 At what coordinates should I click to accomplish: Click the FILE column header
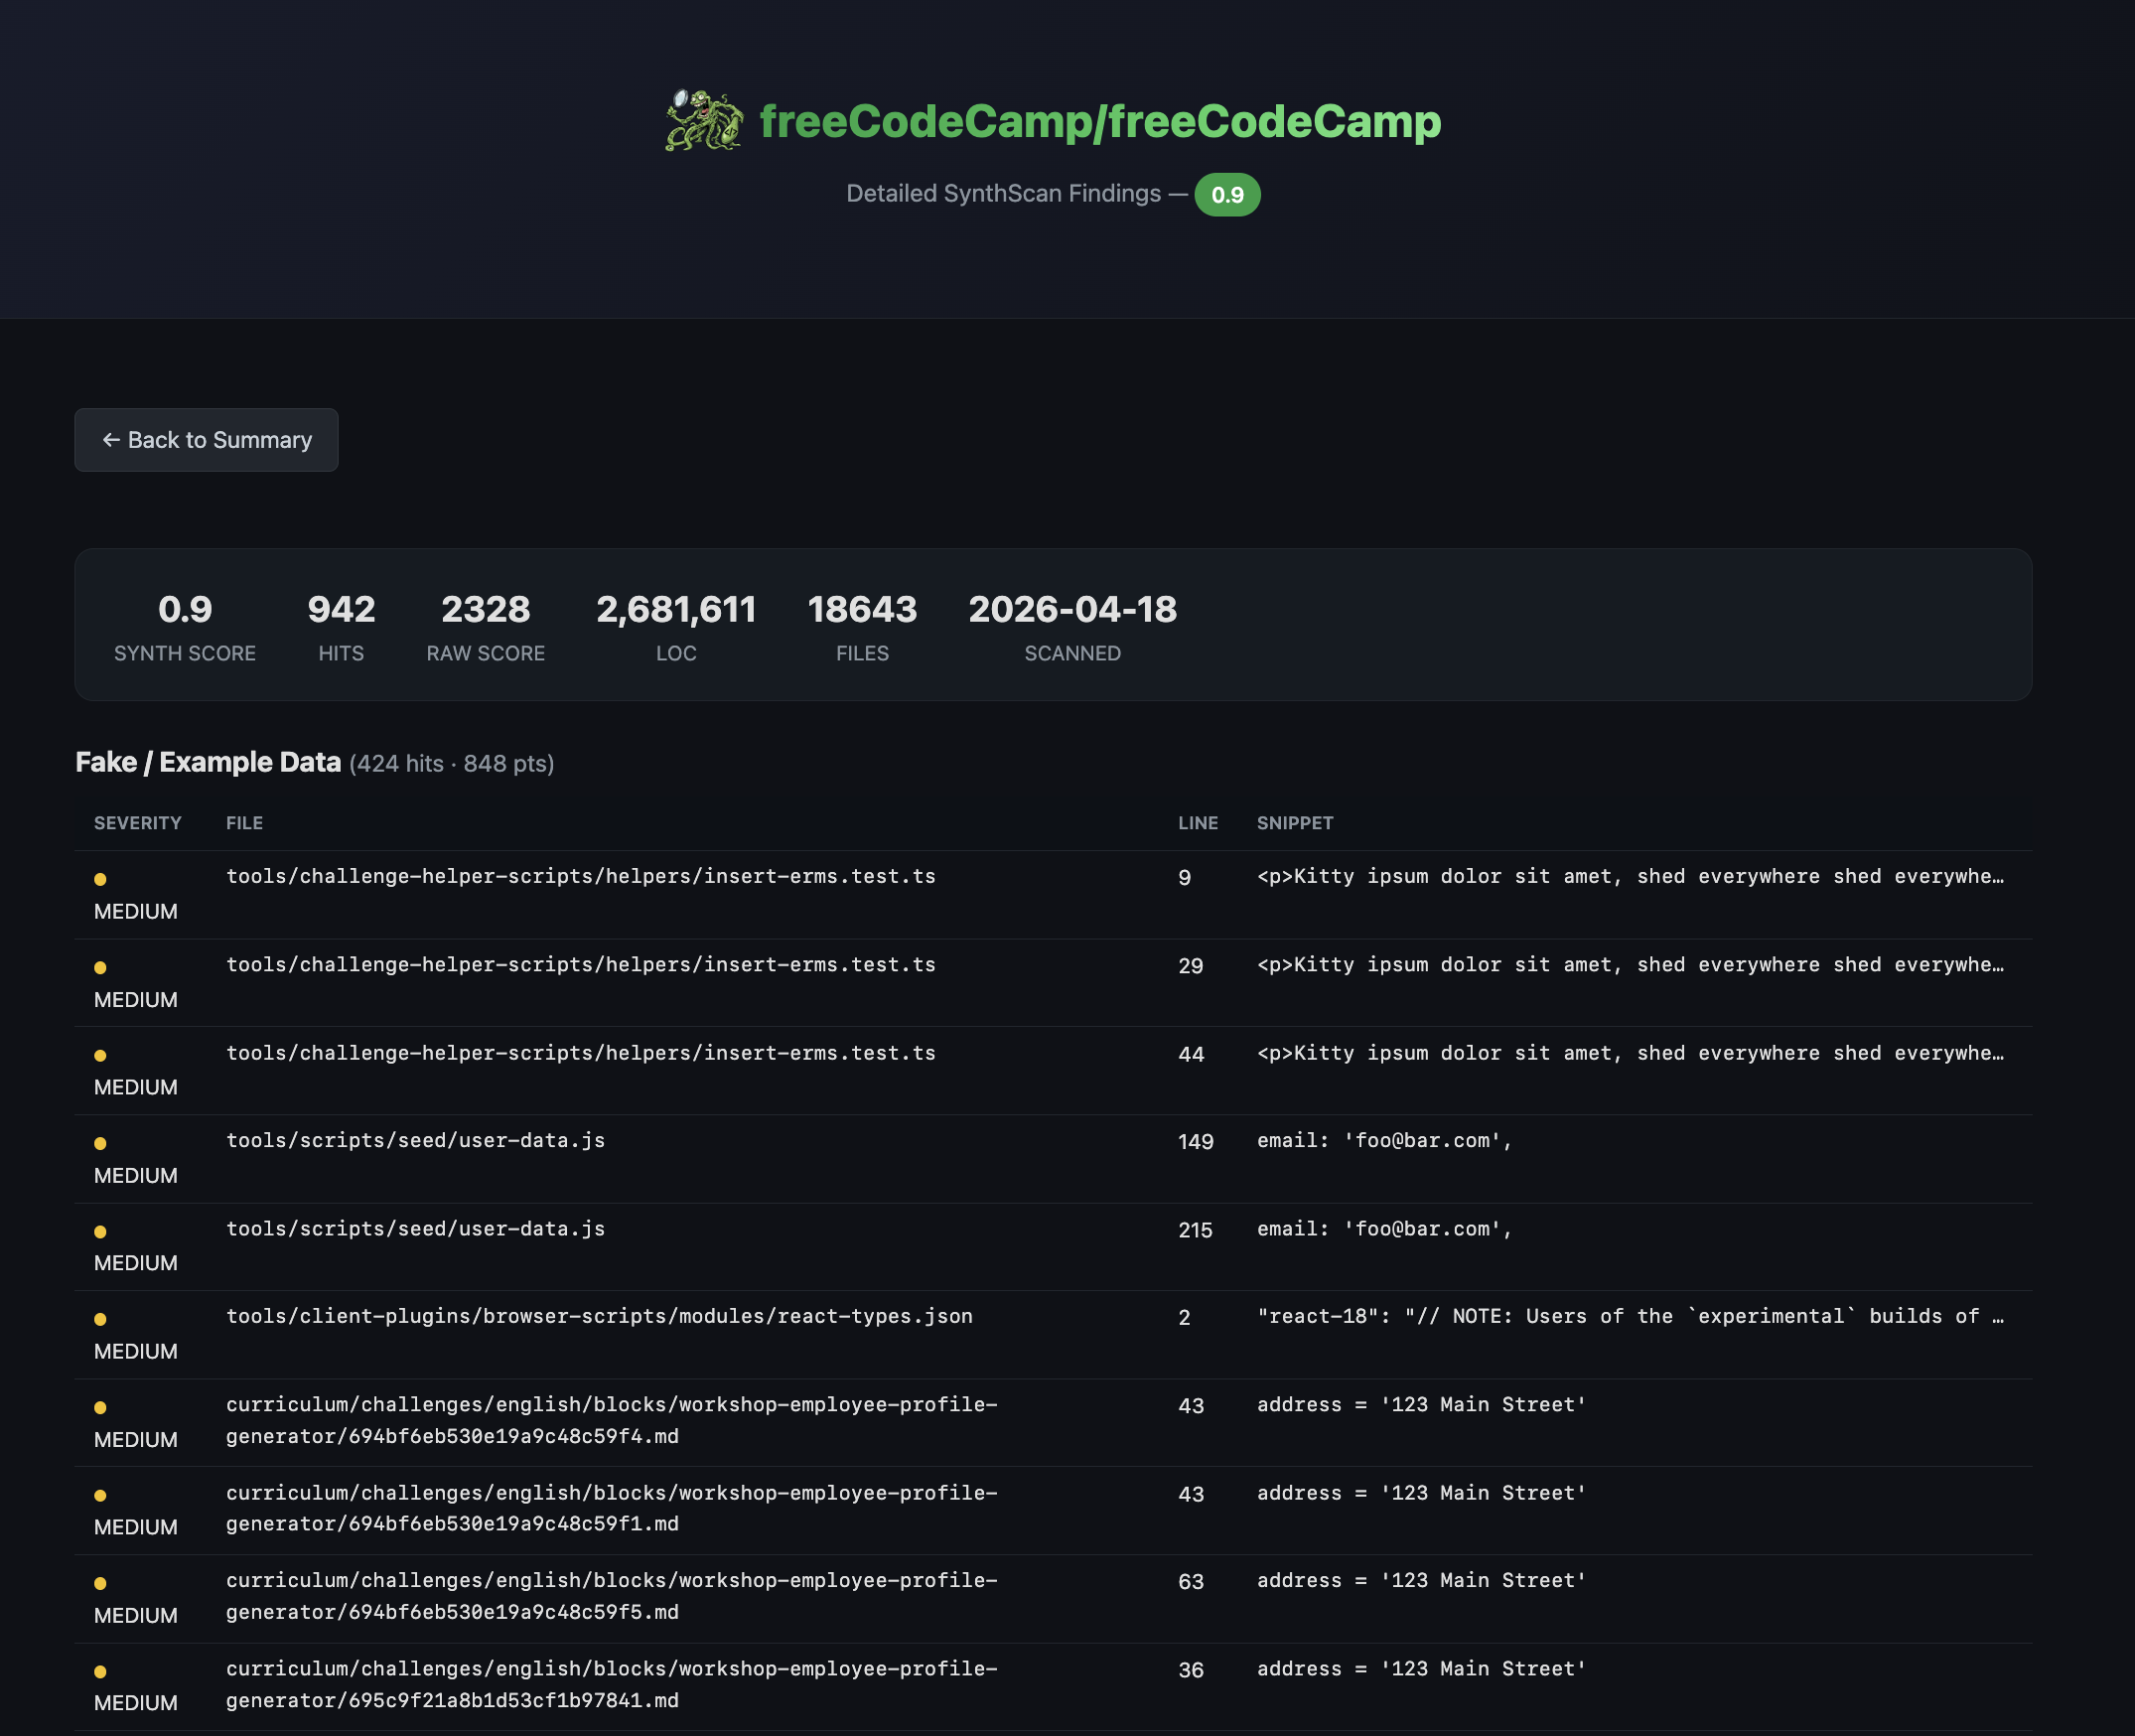pyautogui.click(x=244, y=823)
